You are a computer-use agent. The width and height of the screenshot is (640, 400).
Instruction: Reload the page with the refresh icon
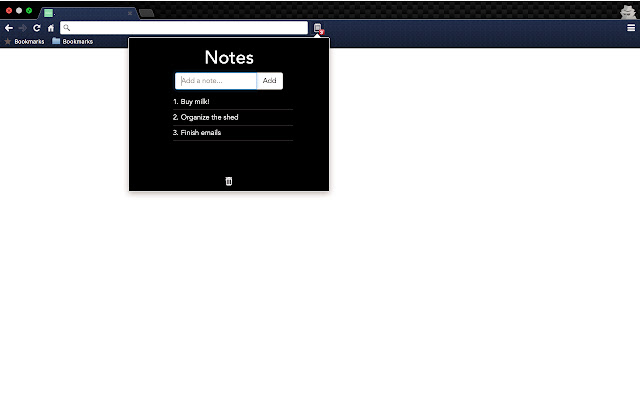(x=37, y=28)
